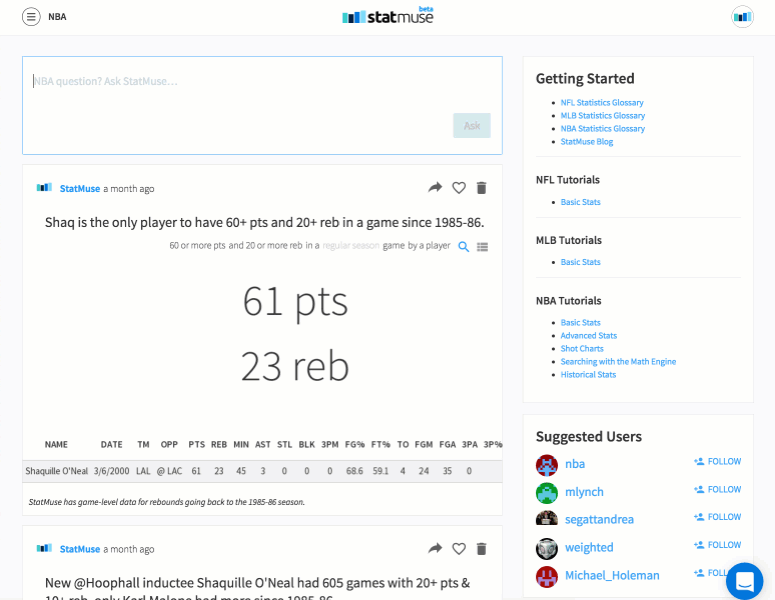This screenshot has height=600, width=775.
Task: Click the '@ LAC' opponent cell
Action: [x=169, y=471]
